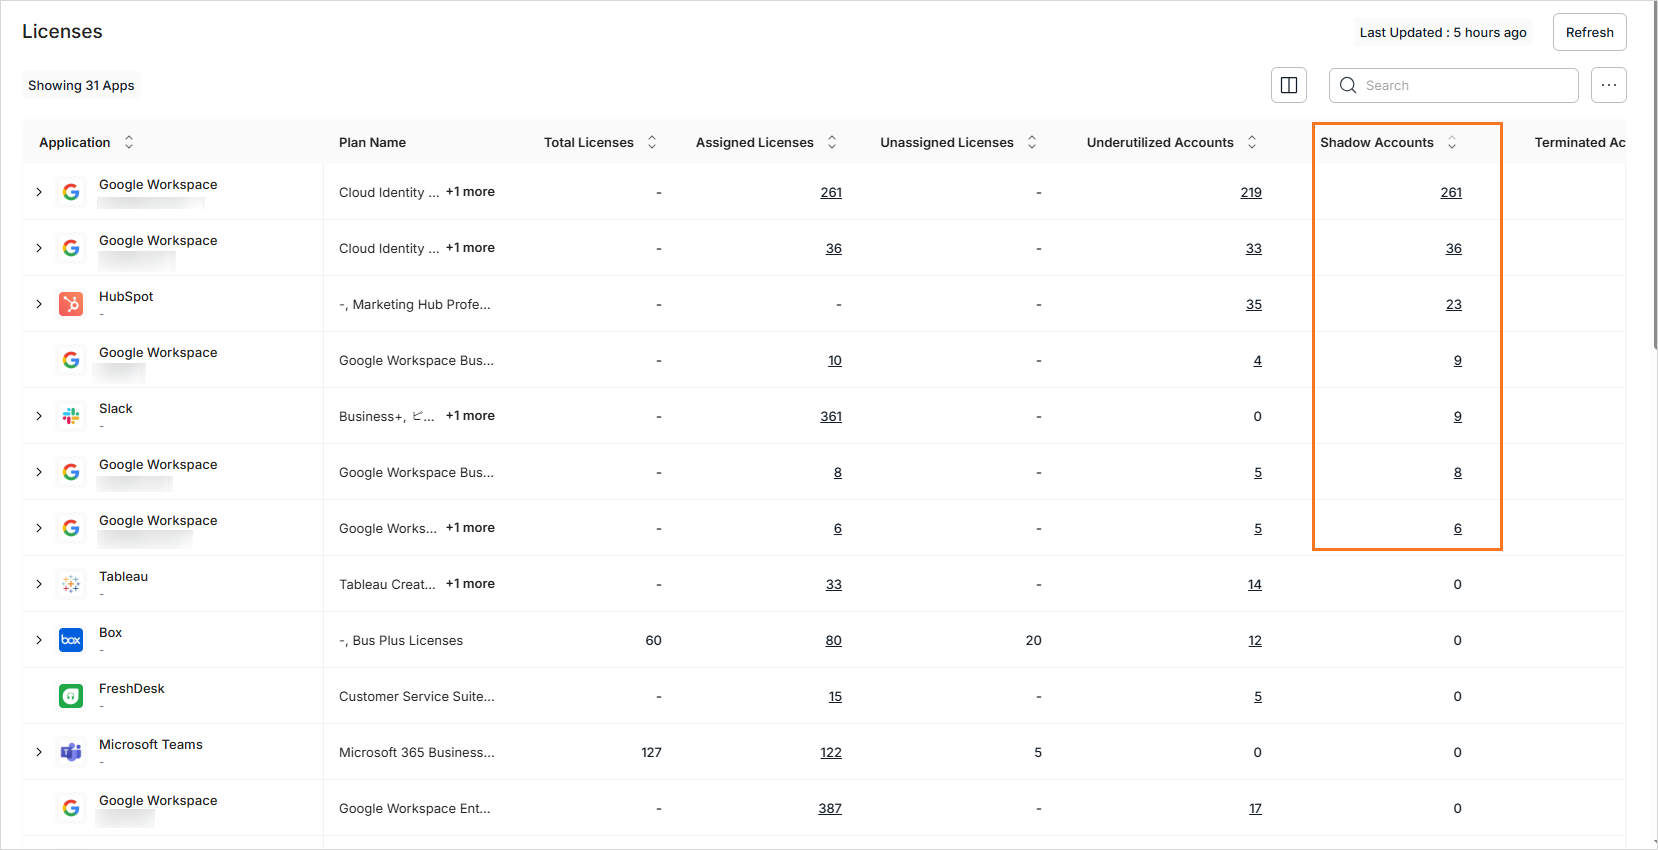Click the Microsoft Teams app icon
The height and width of the screenshot is (850, 1658).
click(71, 752)
